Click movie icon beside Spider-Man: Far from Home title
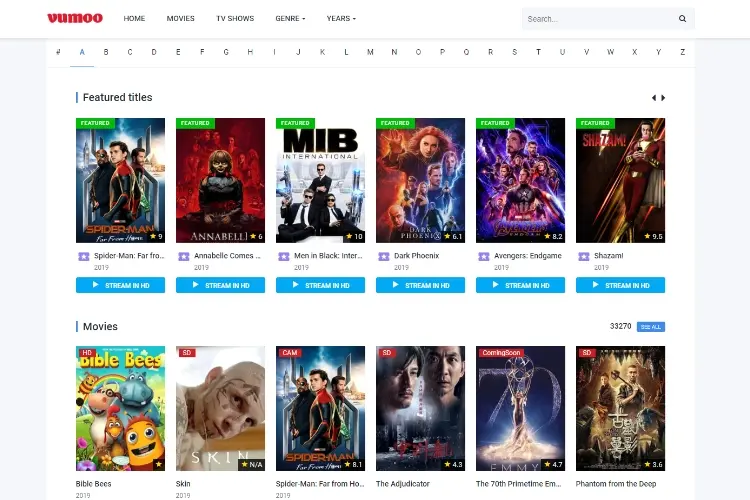This screenshot has height=500, width=750. coord(84,256)
